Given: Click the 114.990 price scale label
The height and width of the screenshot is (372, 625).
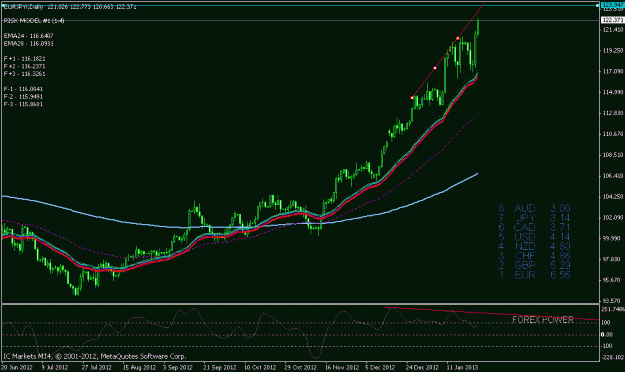Looking at the screenshot, I should [613, 92].
